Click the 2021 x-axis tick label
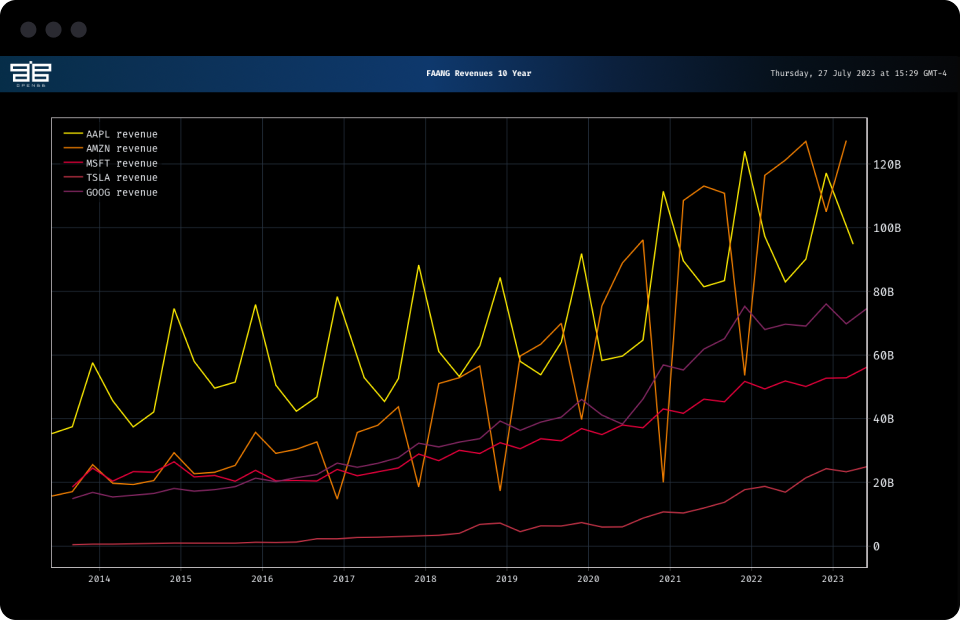Screen dimensions: 960x620 click(670, 579)
